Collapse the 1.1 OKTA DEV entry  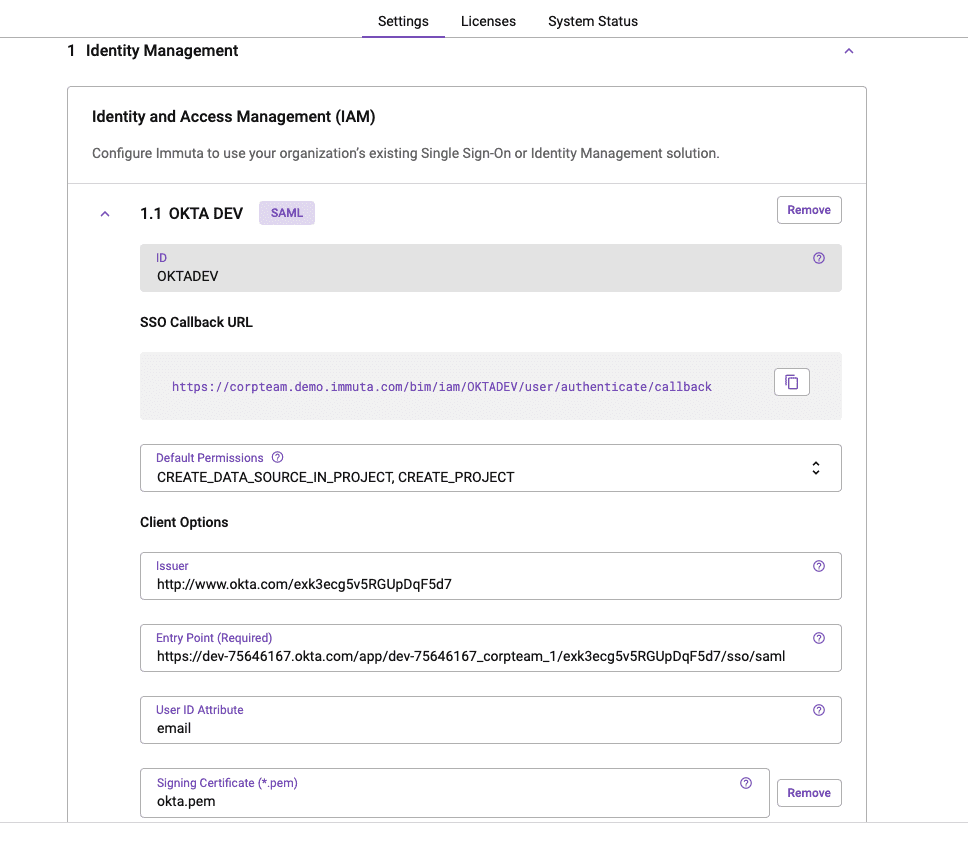pyautogui.click(x=105, y=214)
